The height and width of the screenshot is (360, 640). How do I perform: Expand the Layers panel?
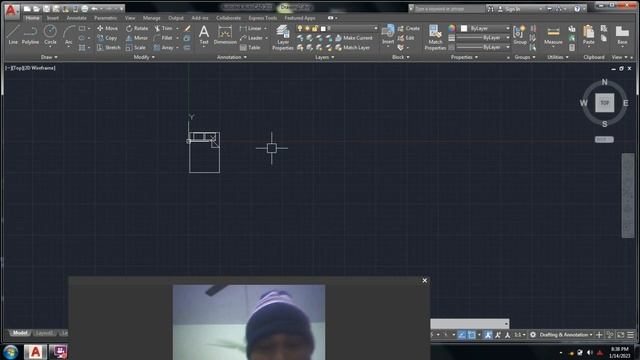point(324,57)
